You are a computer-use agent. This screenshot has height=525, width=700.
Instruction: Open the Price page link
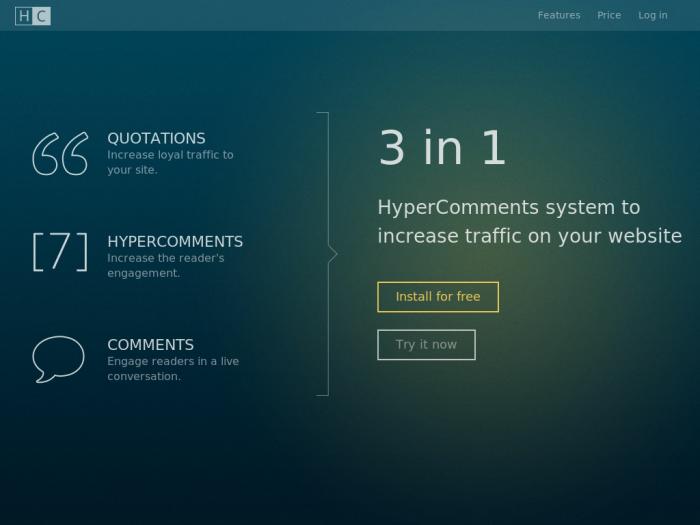pyautogui.click(x=609, y=16)
